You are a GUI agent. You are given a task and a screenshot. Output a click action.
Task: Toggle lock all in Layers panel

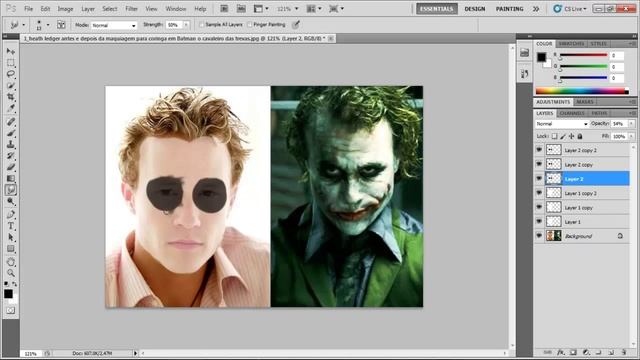[x=580, y=136]
